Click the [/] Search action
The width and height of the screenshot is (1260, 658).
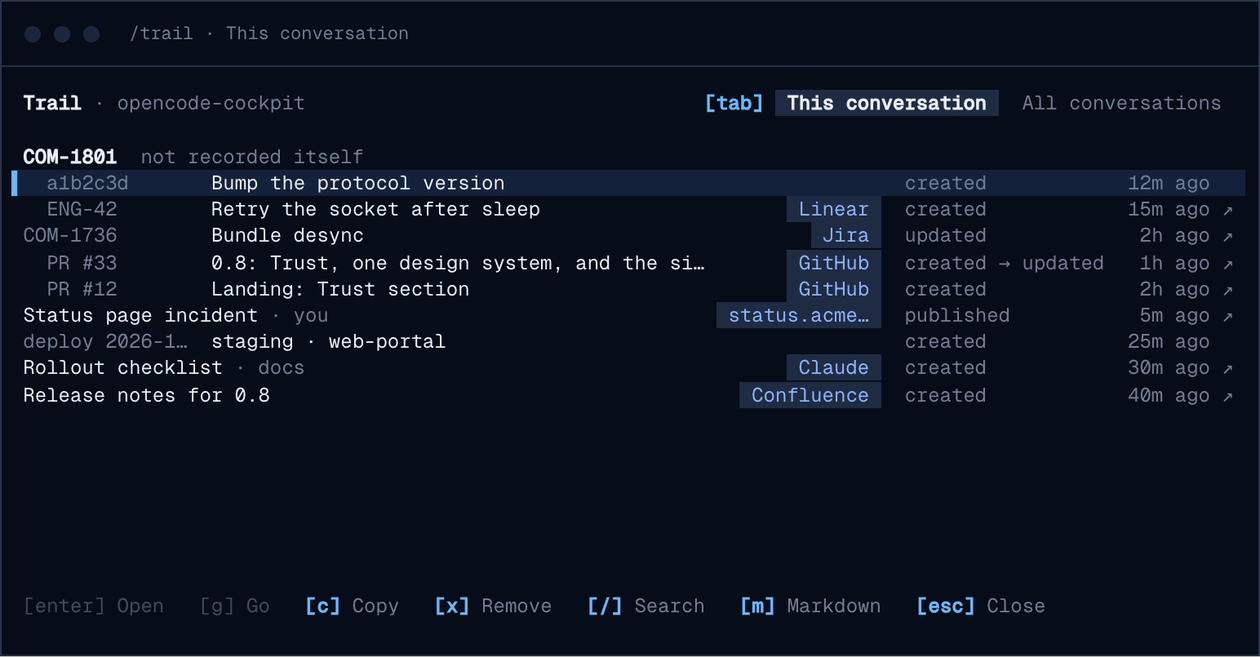click(x=646, y=606)
